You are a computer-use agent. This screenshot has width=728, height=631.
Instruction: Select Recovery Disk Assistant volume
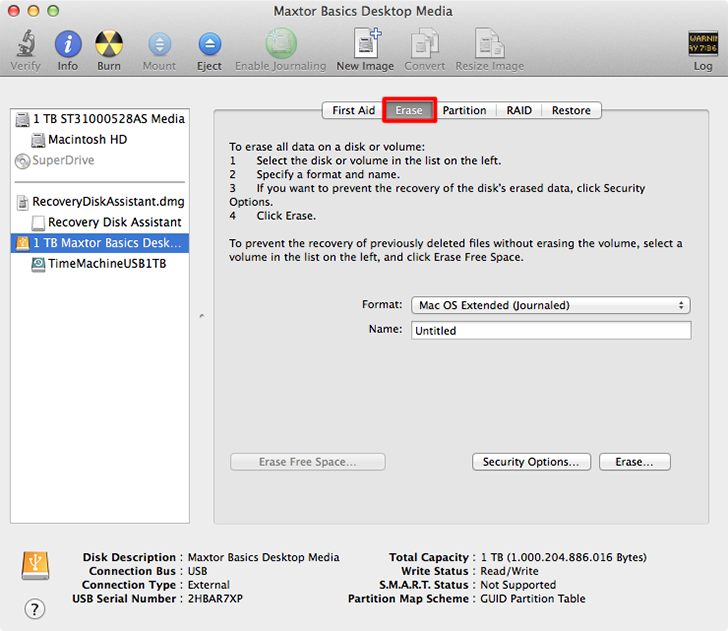pos(100,222)
